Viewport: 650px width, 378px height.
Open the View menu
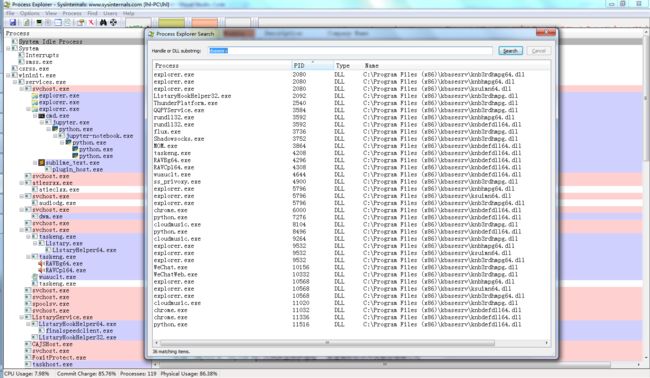[51, 13]
